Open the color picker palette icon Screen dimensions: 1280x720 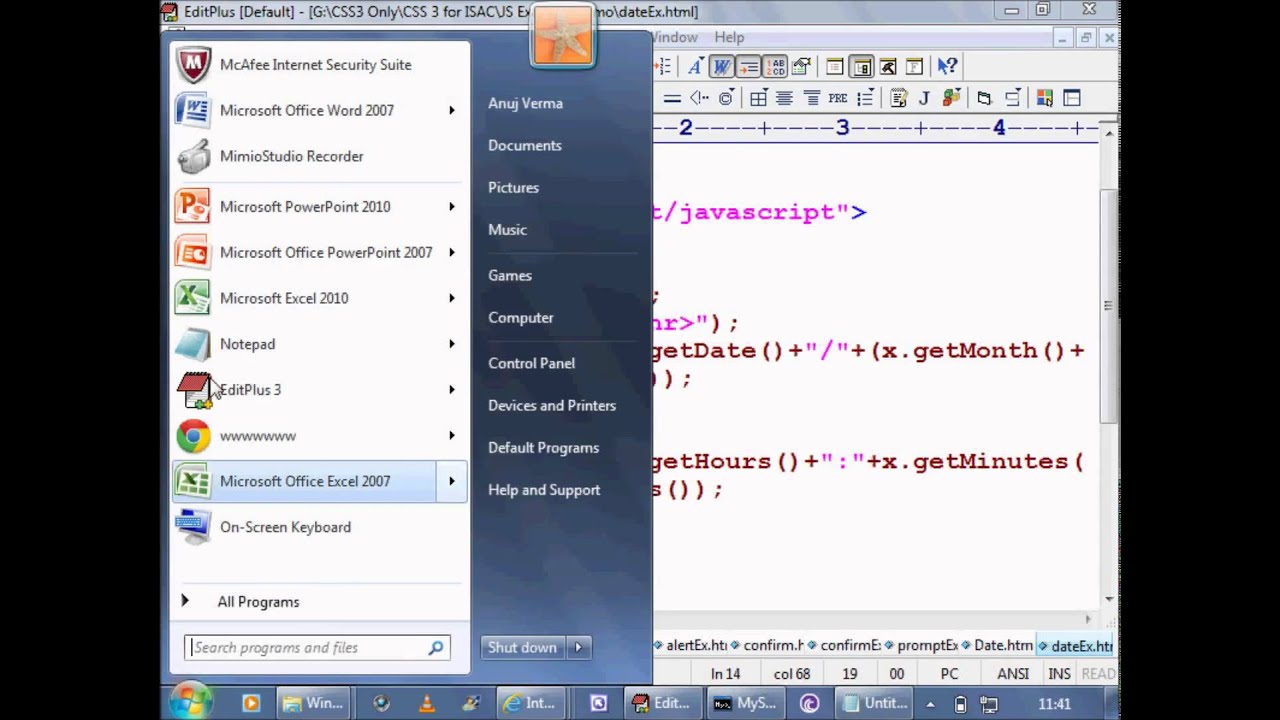point(1044,98)
